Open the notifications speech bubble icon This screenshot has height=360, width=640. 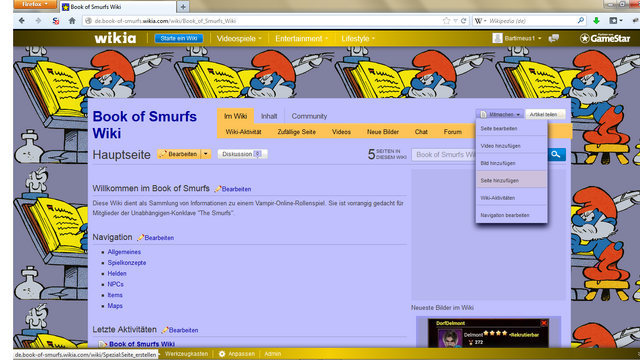pos(554,38)
